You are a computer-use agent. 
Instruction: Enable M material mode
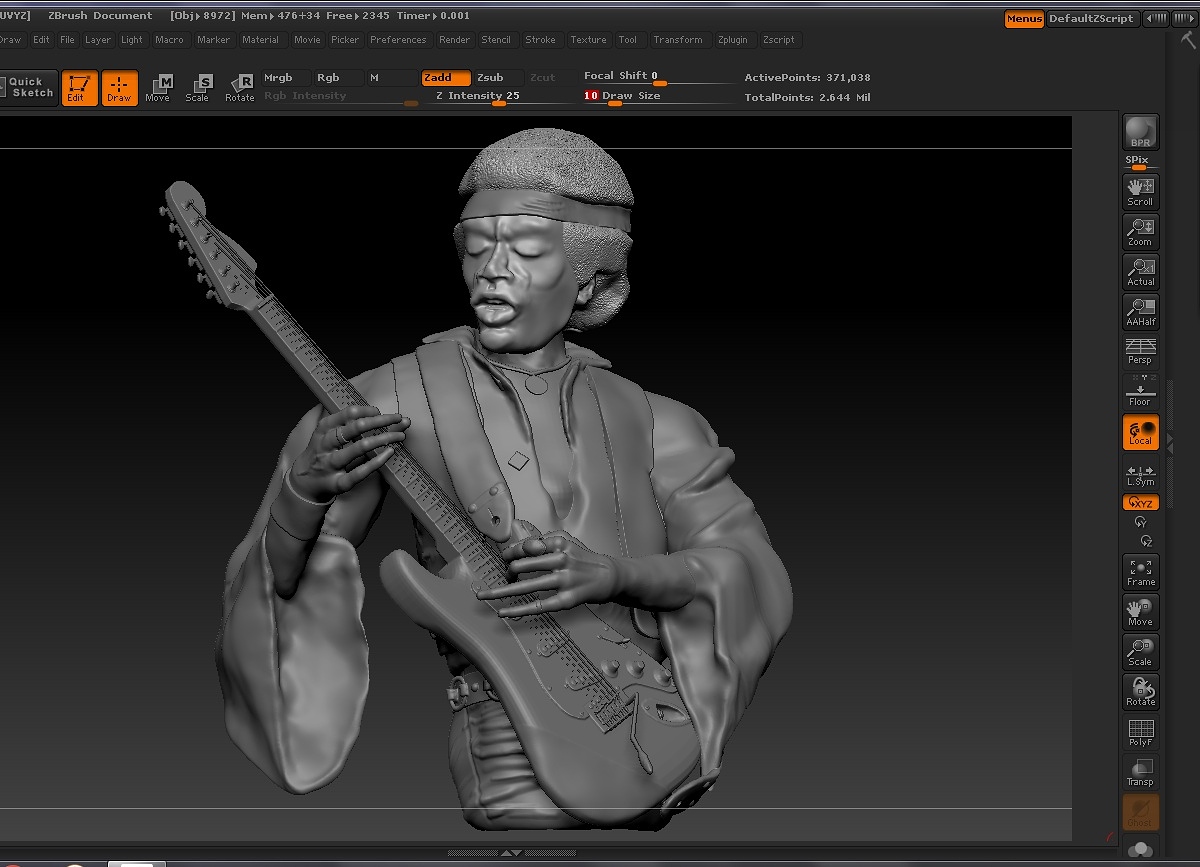coord(391,77)
